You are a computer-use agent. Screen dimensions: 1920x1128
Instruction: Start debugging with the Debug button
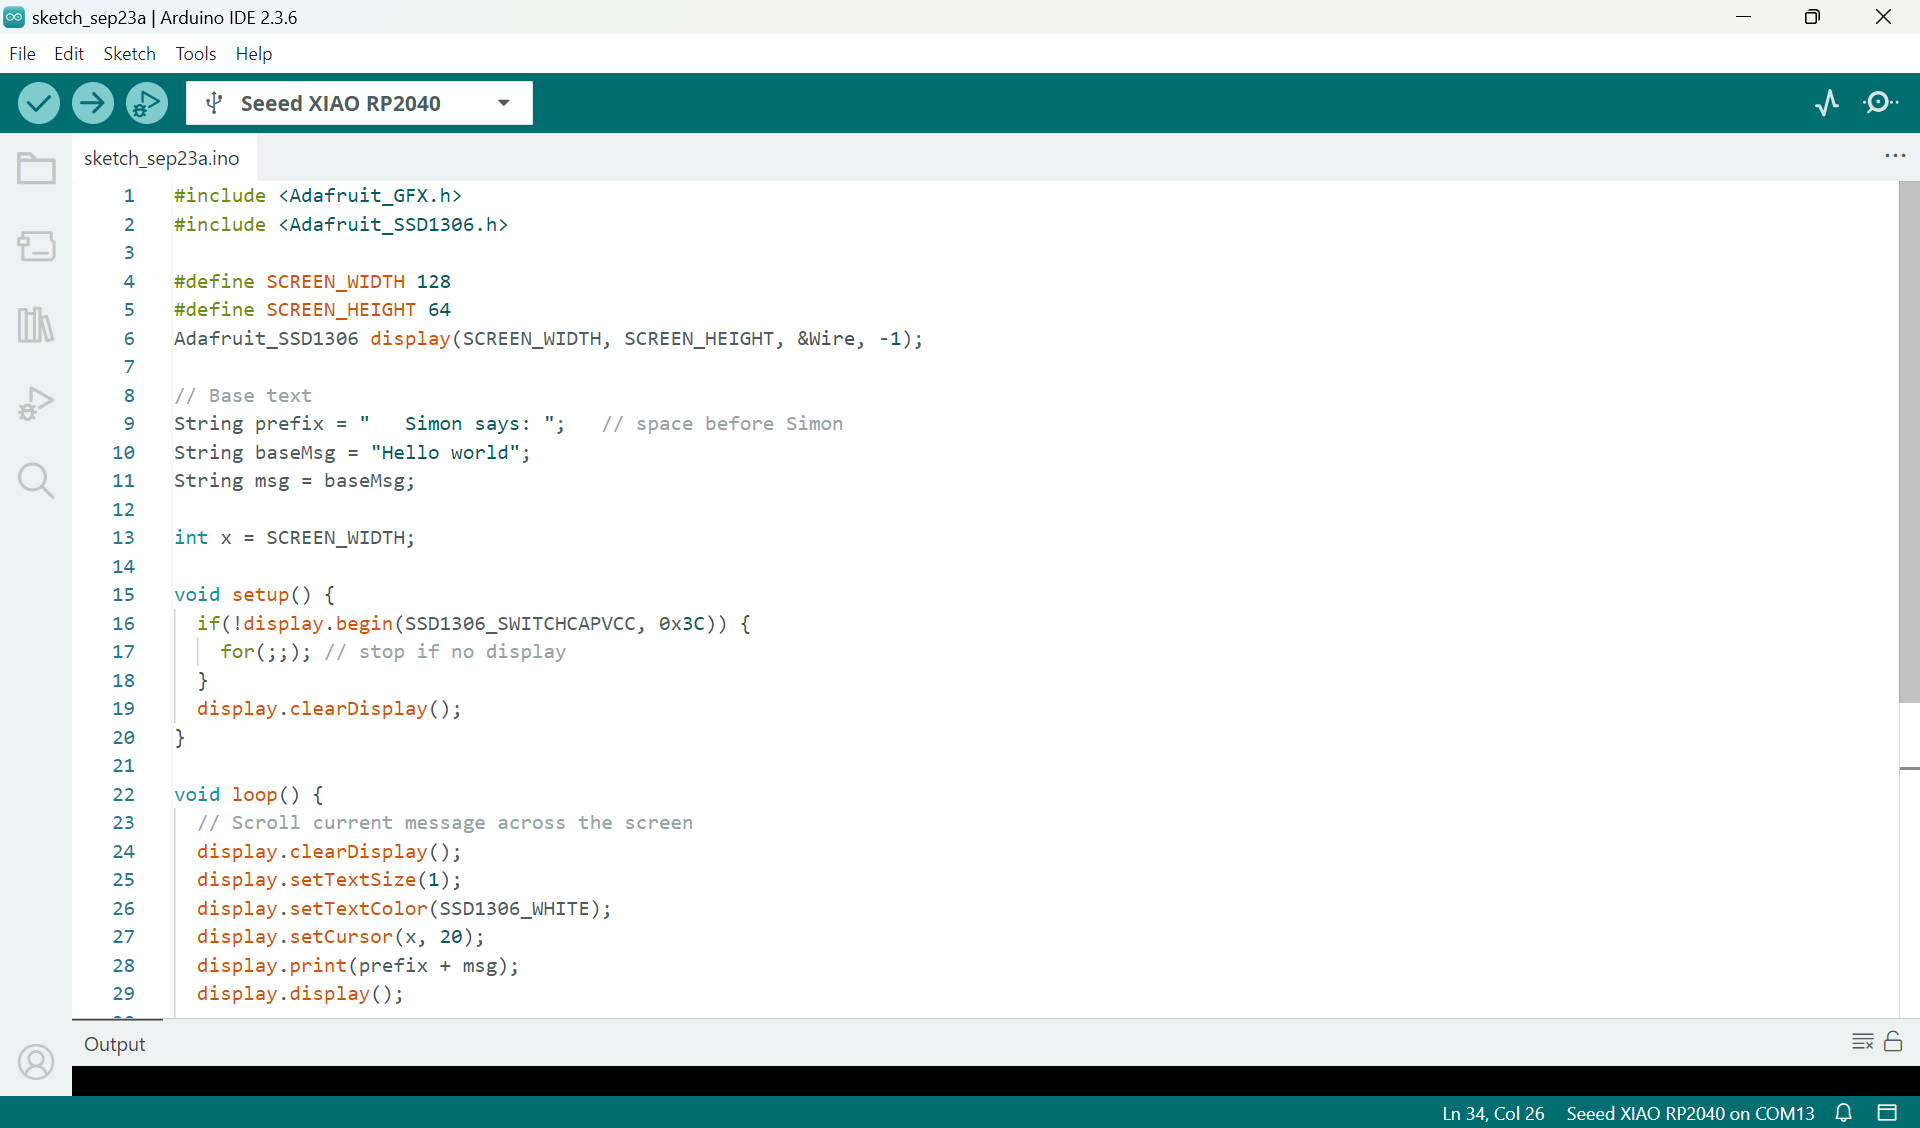pyautogui.click(x=147, y=103)
